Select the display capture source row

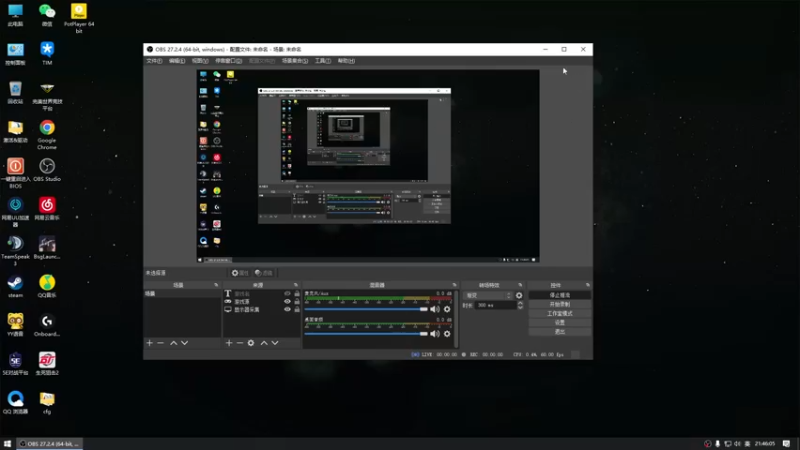click(x=261, y=310)
